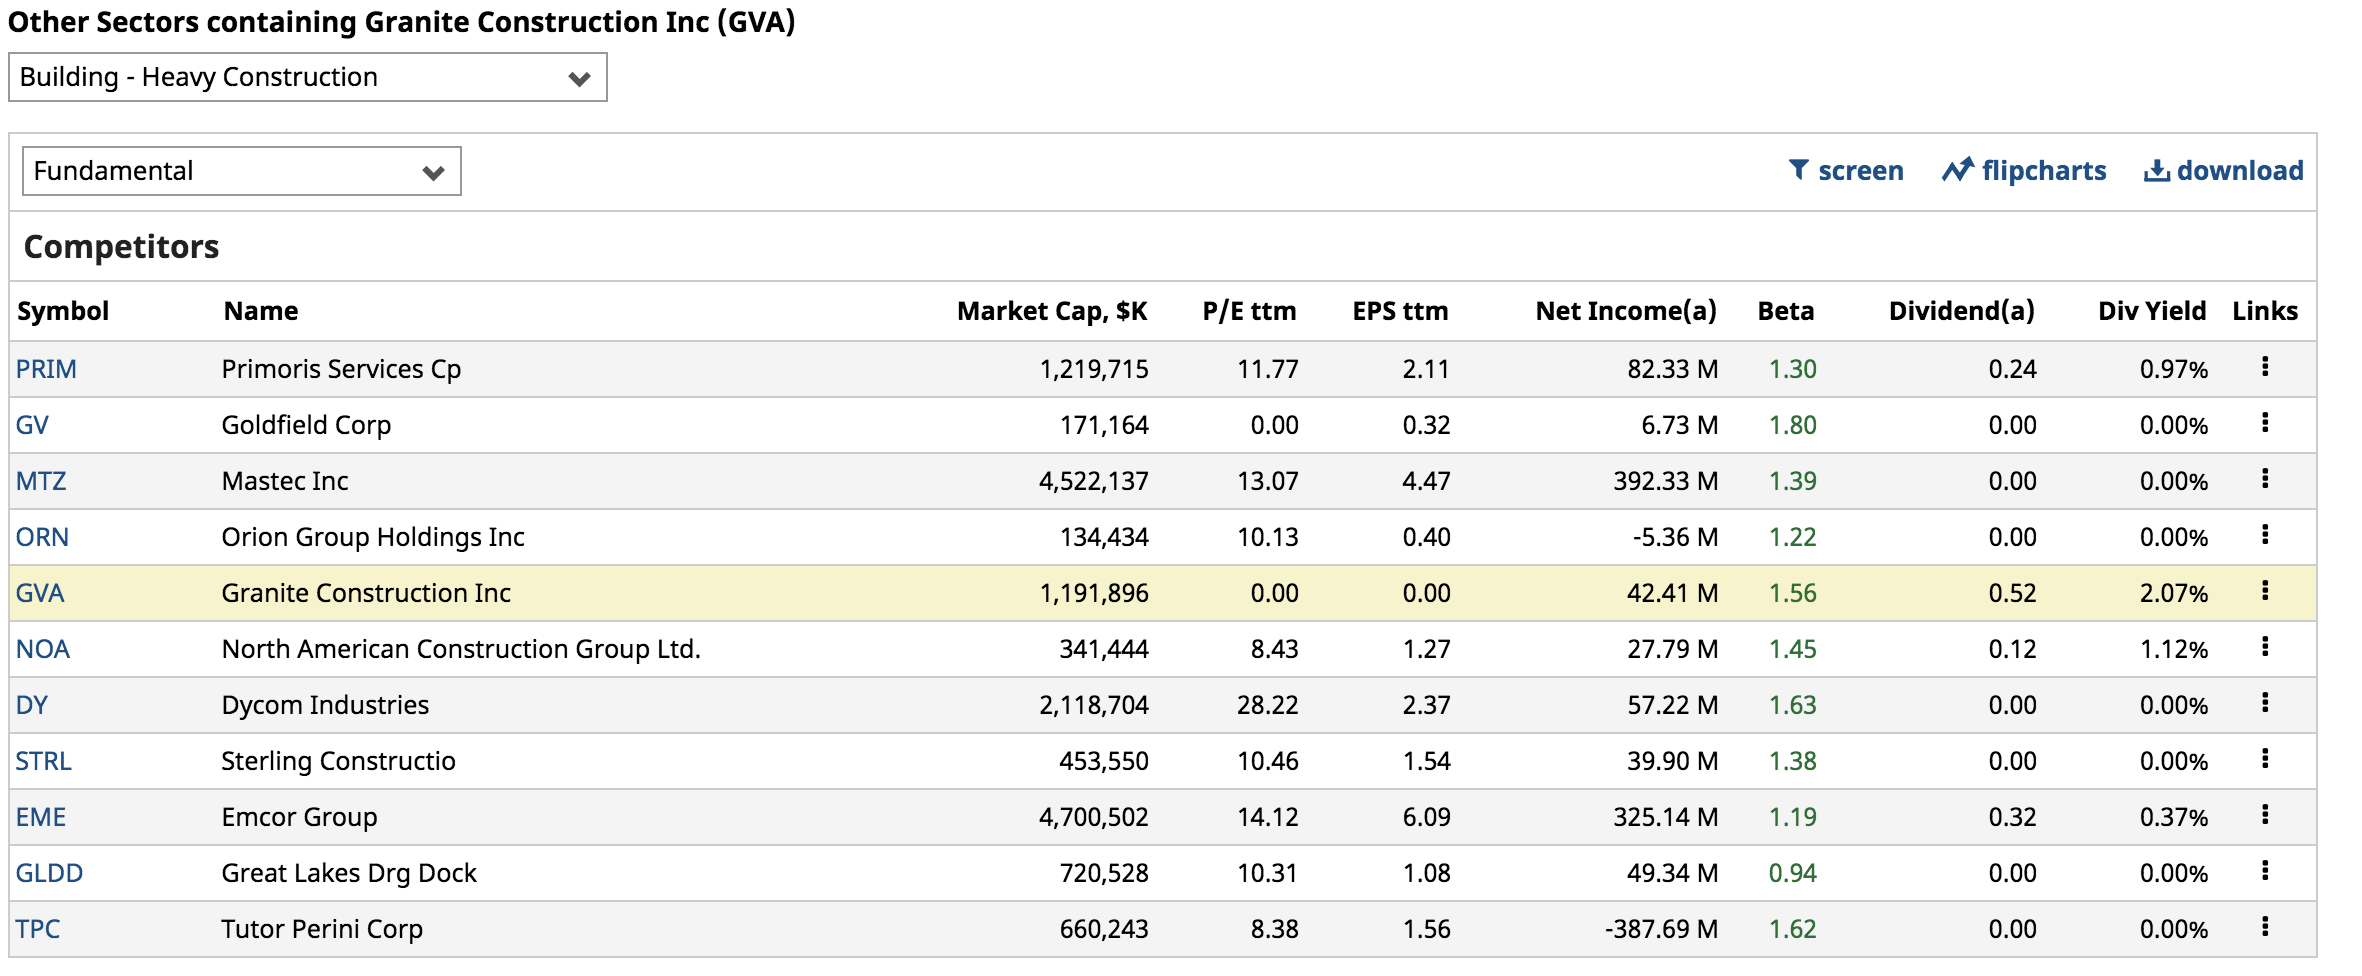The height and width of the screenshot is (976, 2362).
Task: Open flipcharts for competitors
Action: coord(2024,171)
